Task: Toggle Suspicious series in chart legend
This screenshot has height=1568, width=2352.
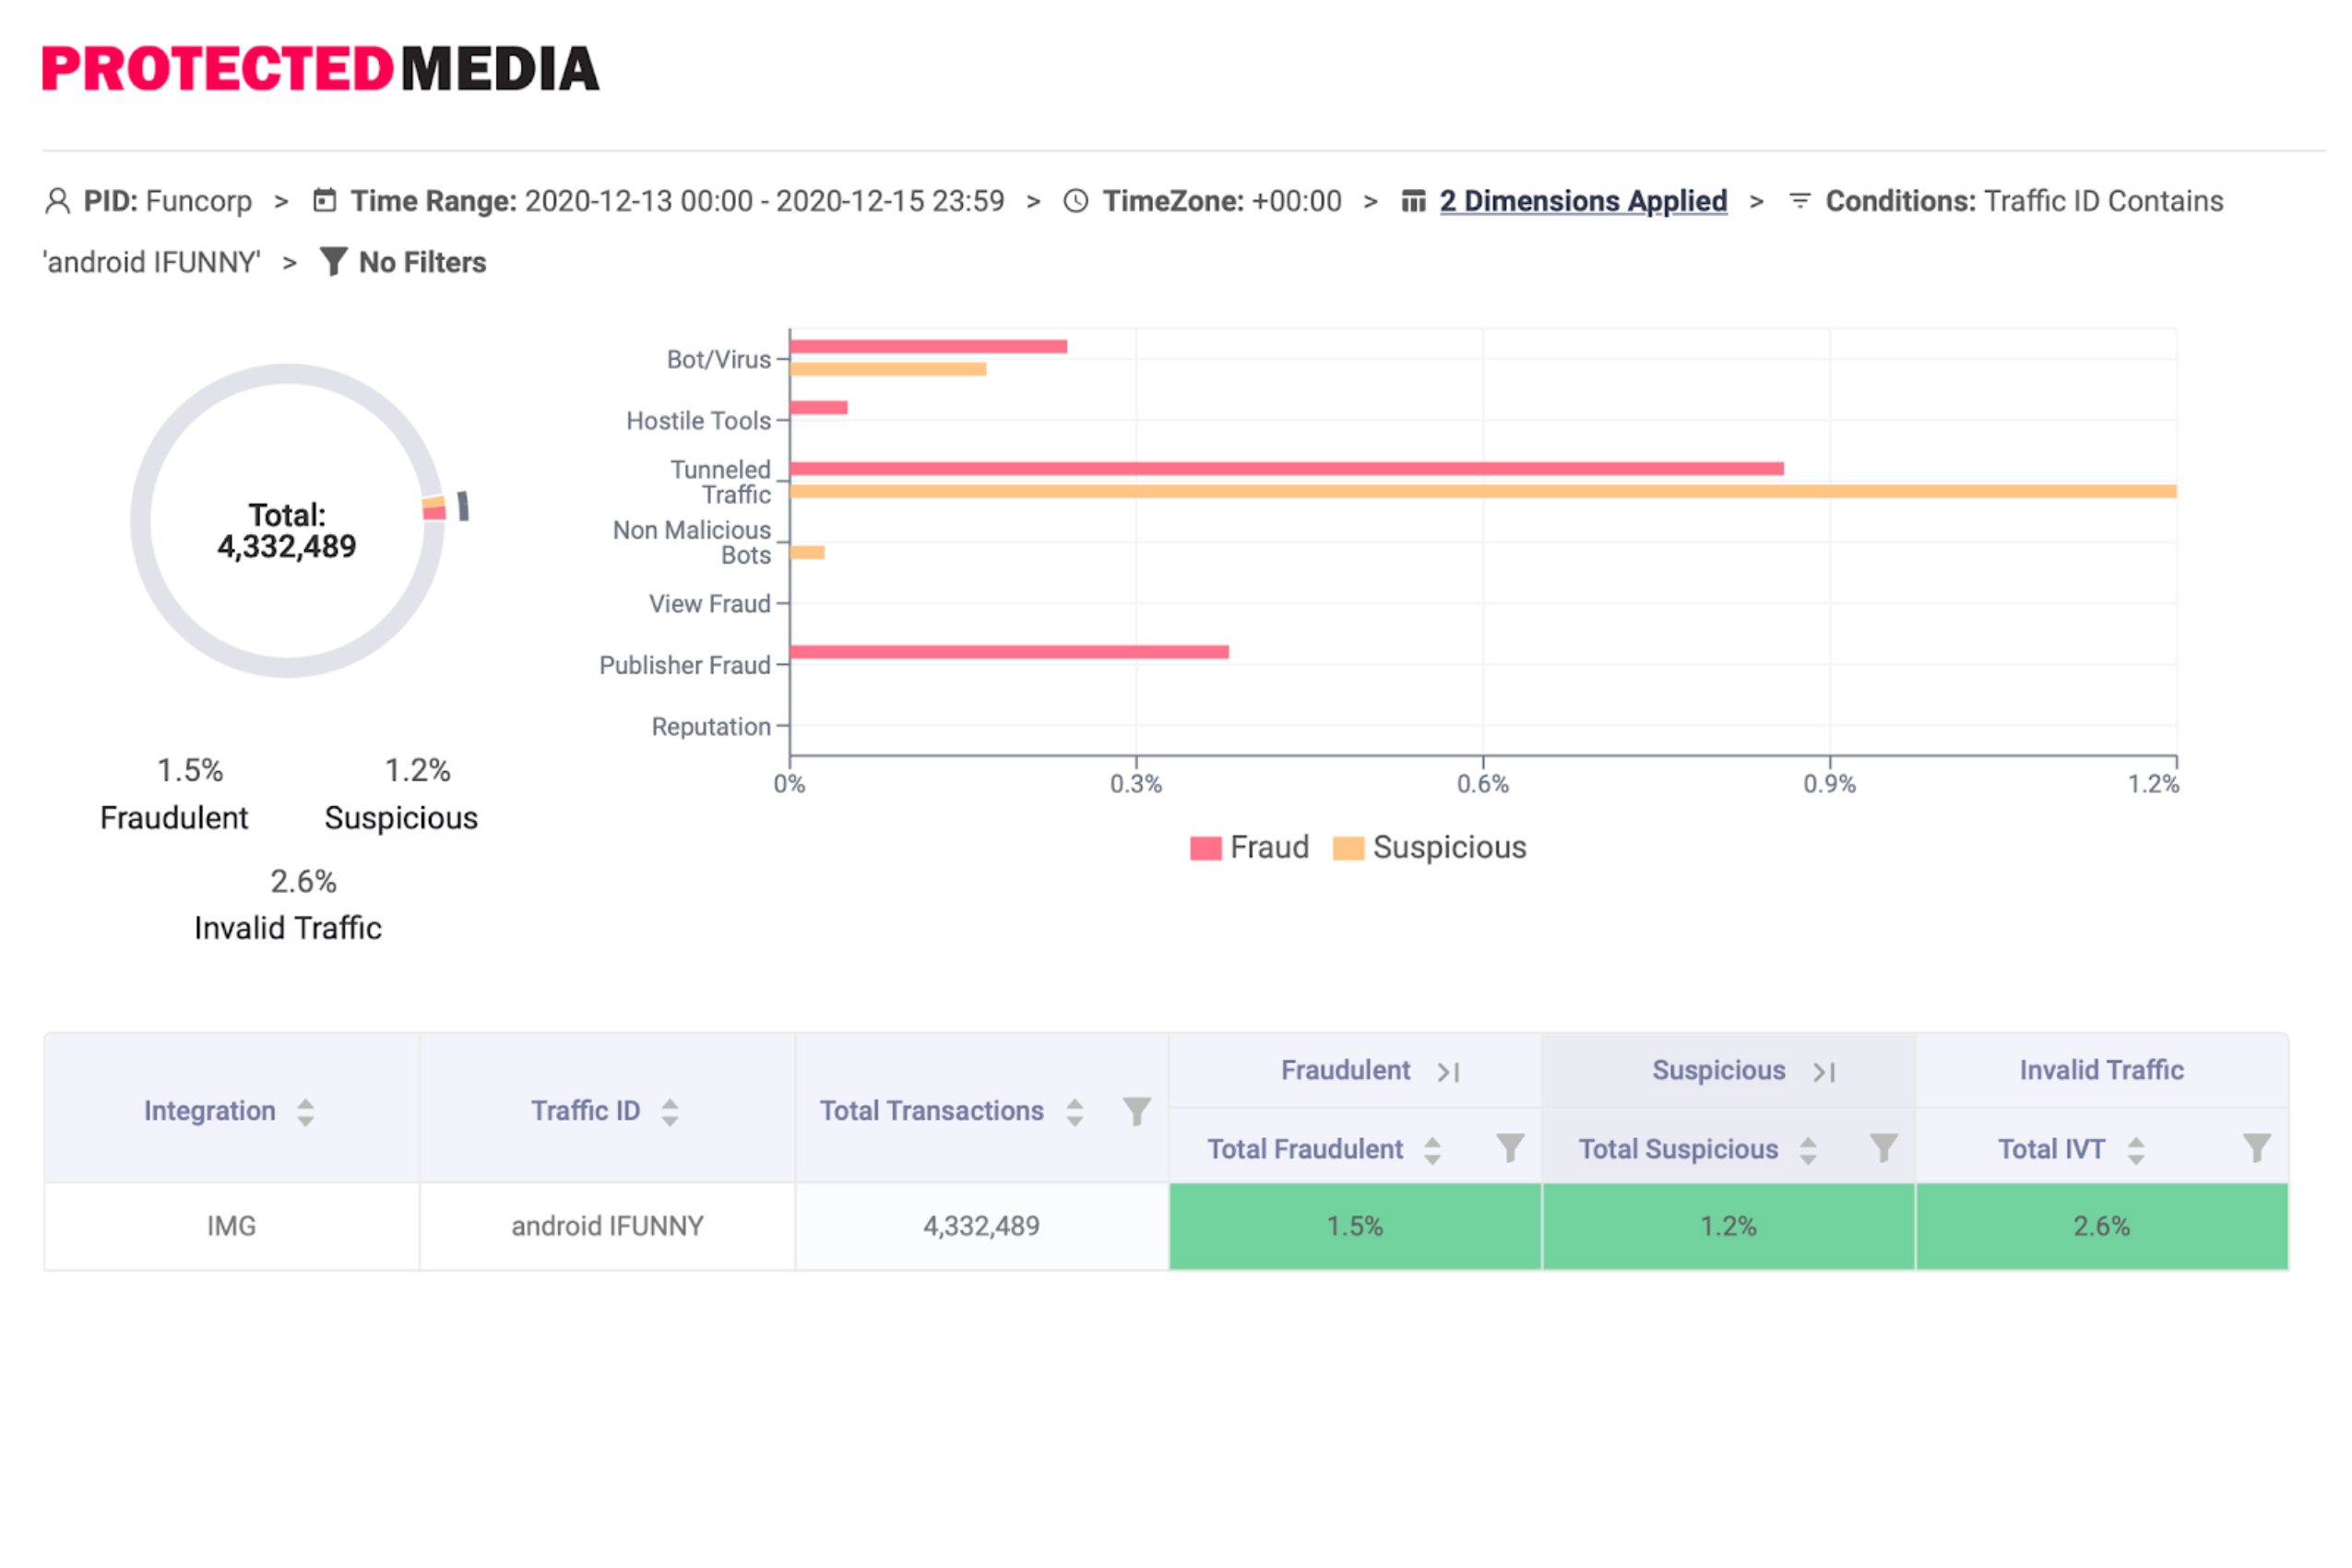Action: point(1430,848)
